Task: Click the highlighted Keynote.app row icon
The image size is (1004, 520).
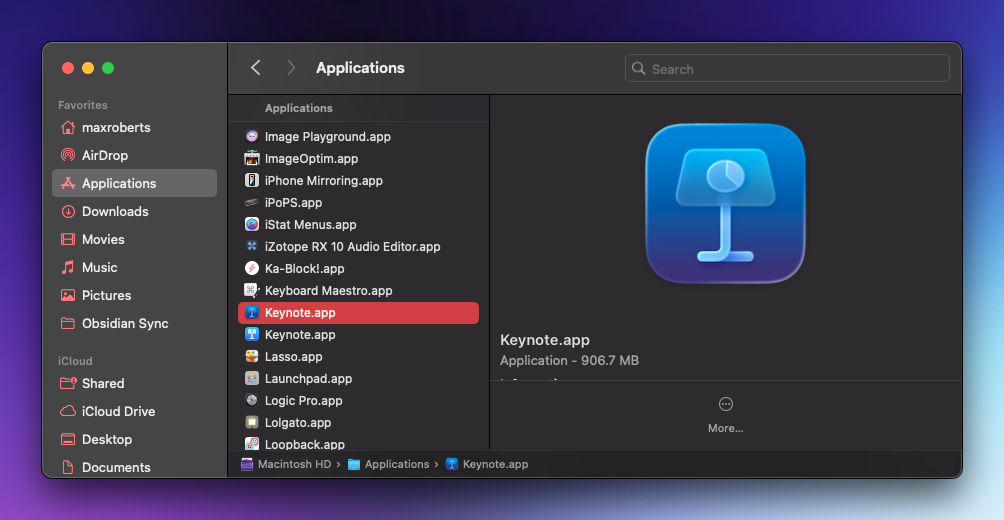Action: click(252, 313)
